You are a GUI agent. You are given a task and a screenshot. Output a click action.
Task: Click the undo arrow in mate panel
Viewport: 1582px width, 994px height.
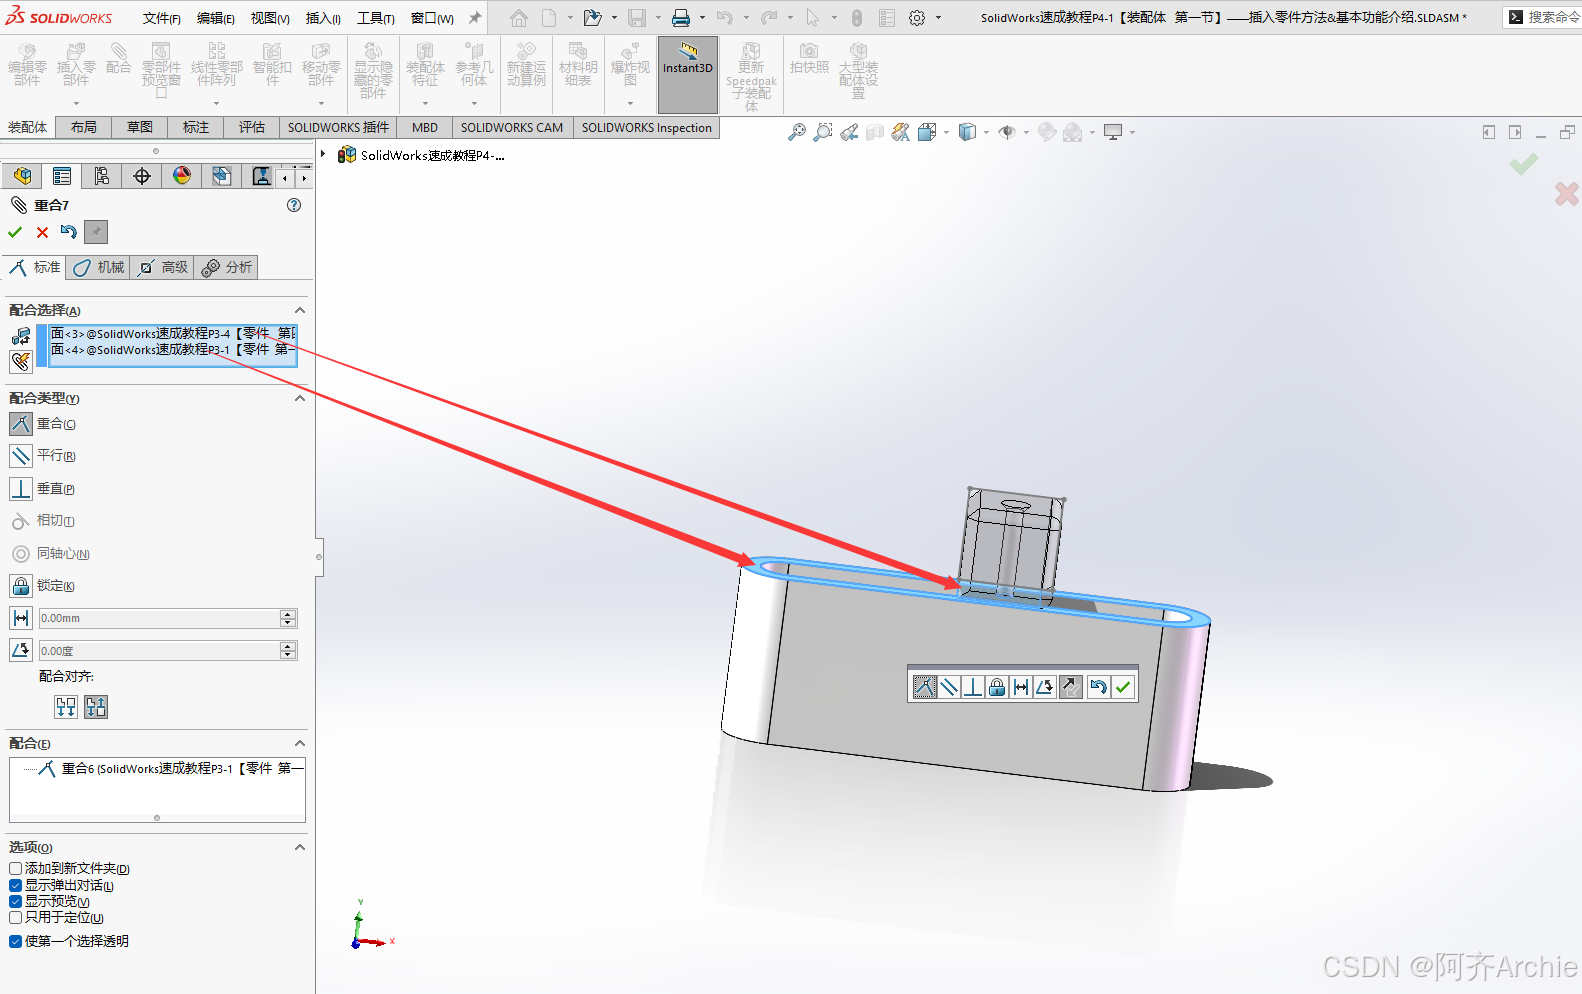click(x=68, y=232)
